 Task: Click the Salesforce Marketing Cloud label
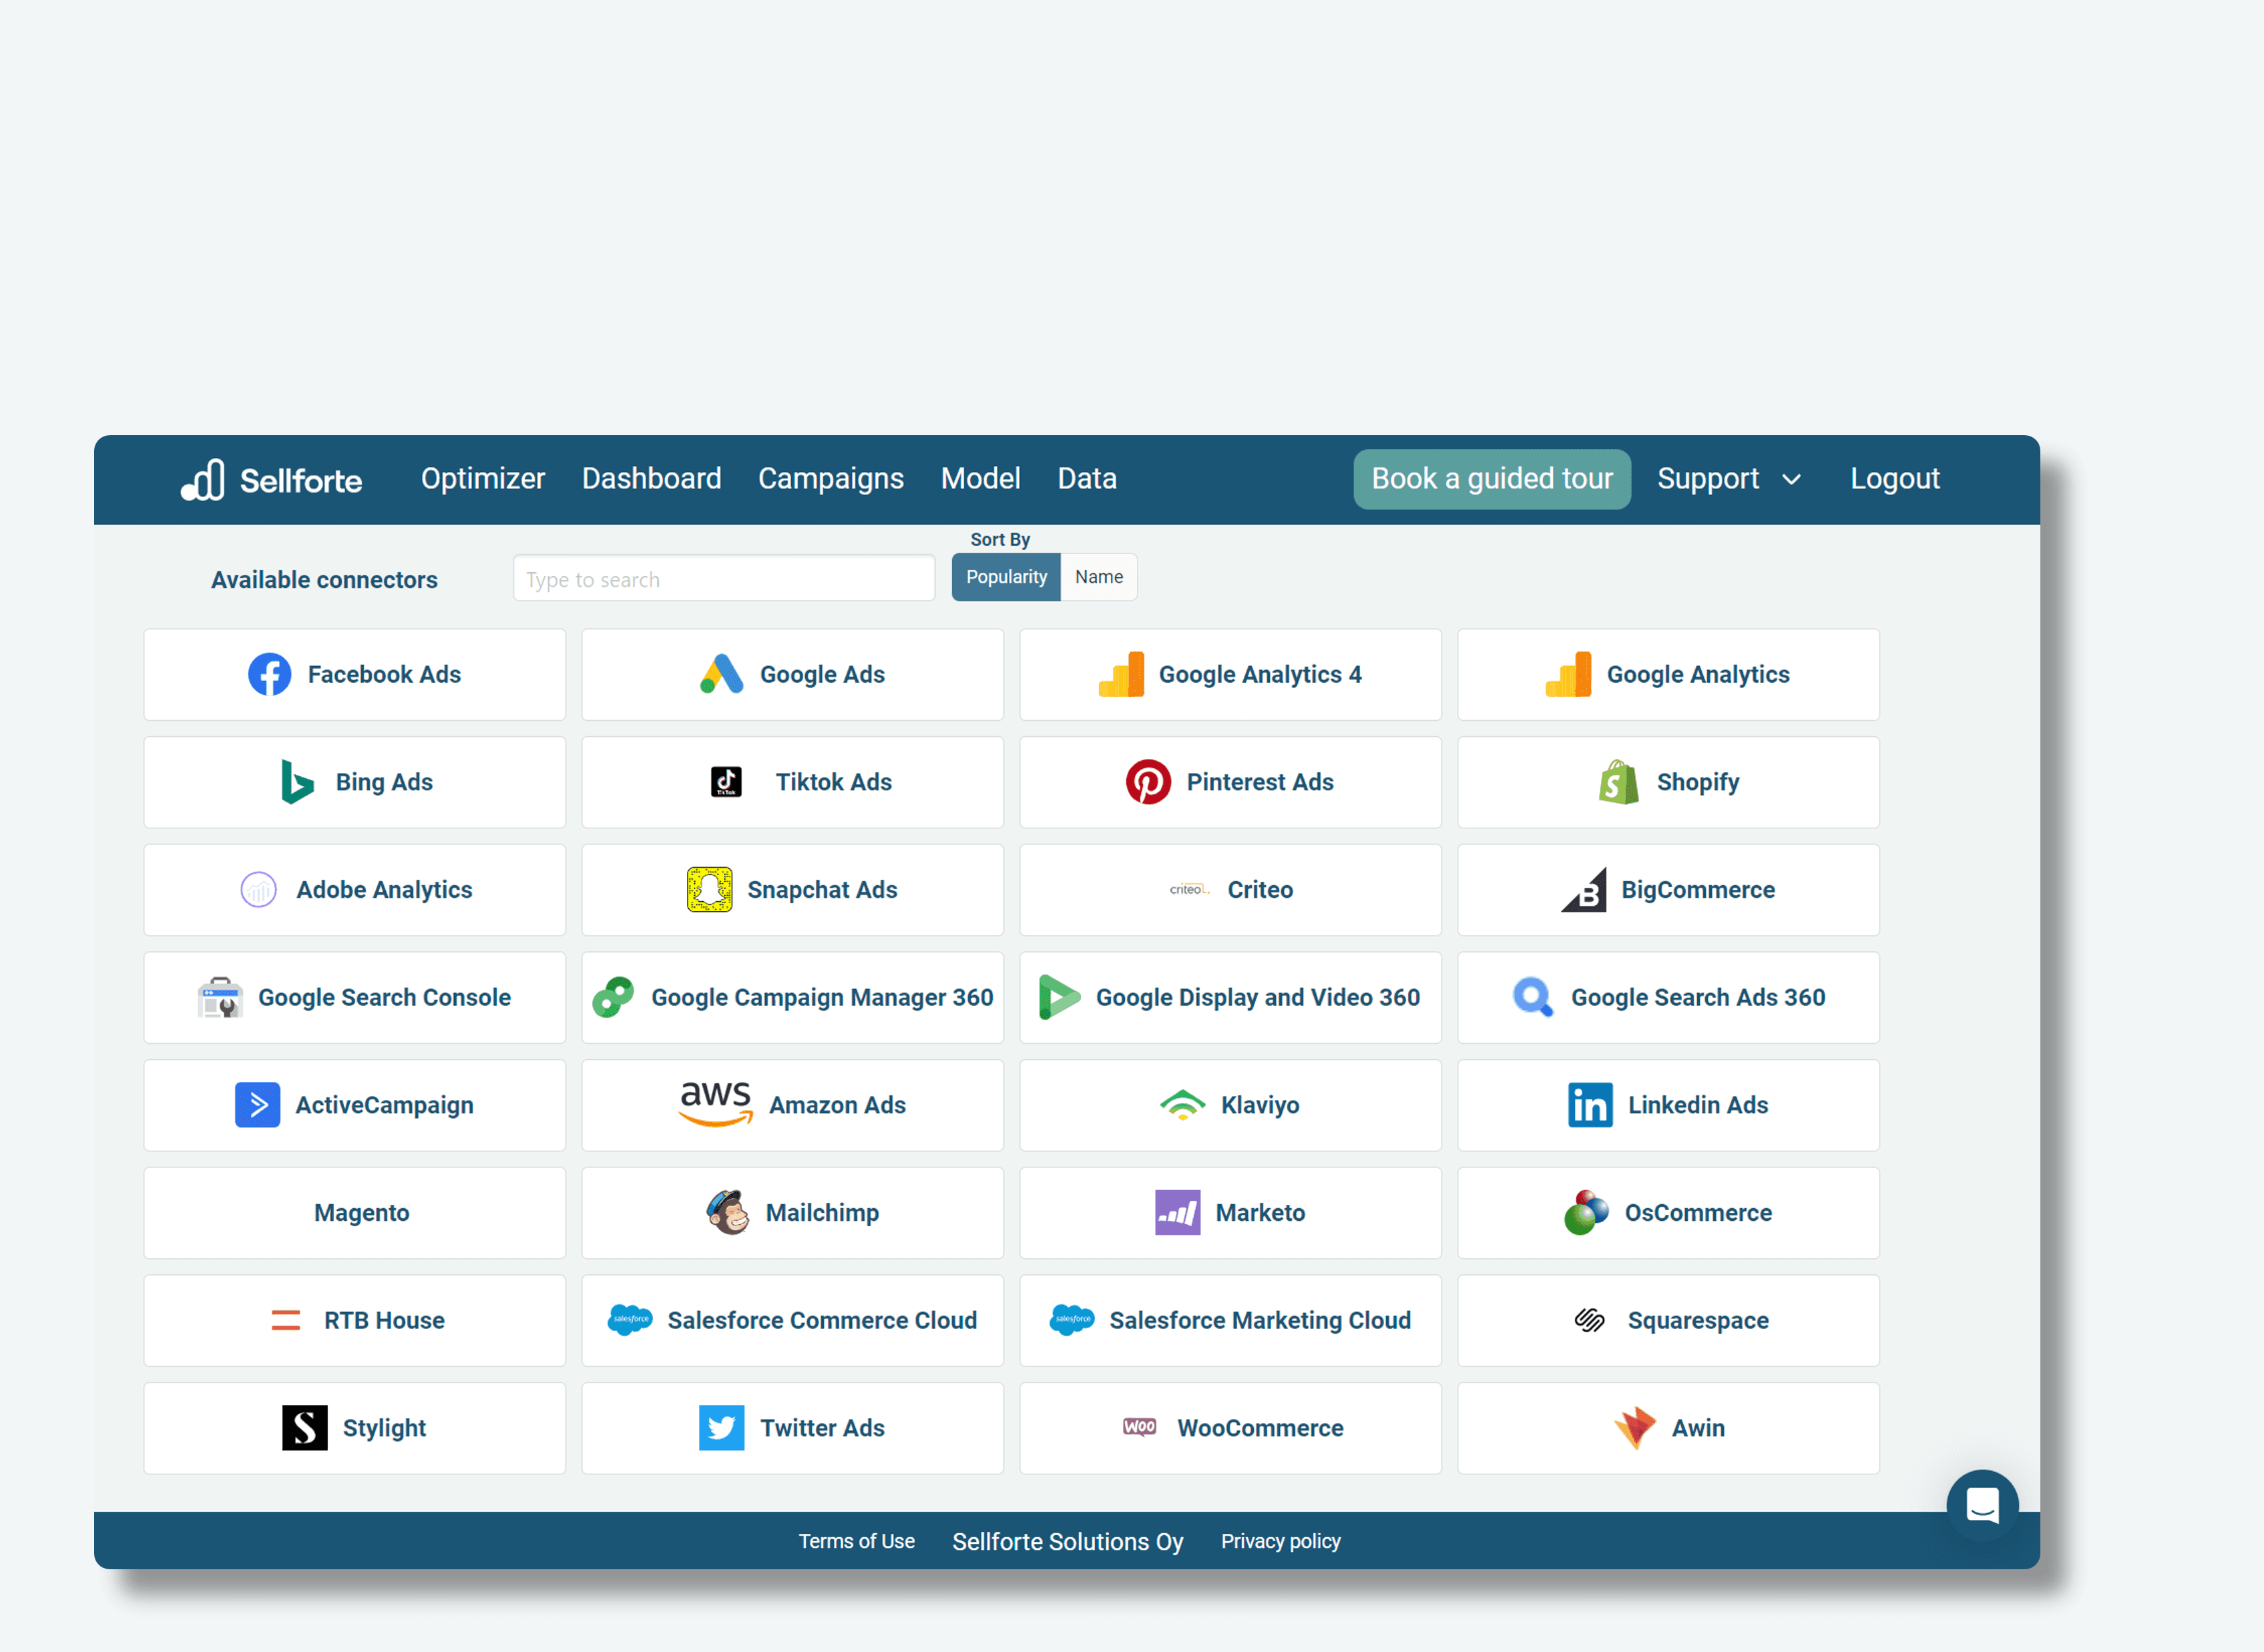[1259, 1320]
